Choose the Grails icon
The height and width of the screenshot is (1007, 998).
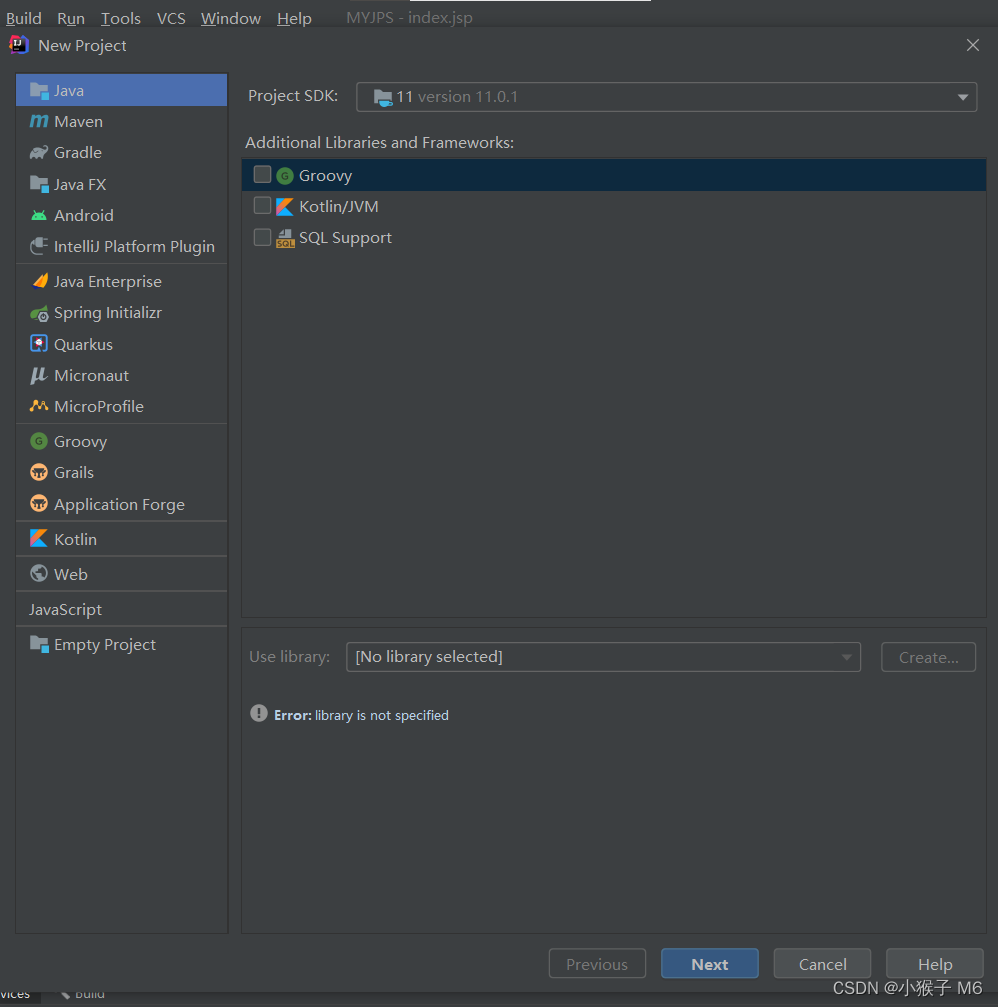point(39,473)
